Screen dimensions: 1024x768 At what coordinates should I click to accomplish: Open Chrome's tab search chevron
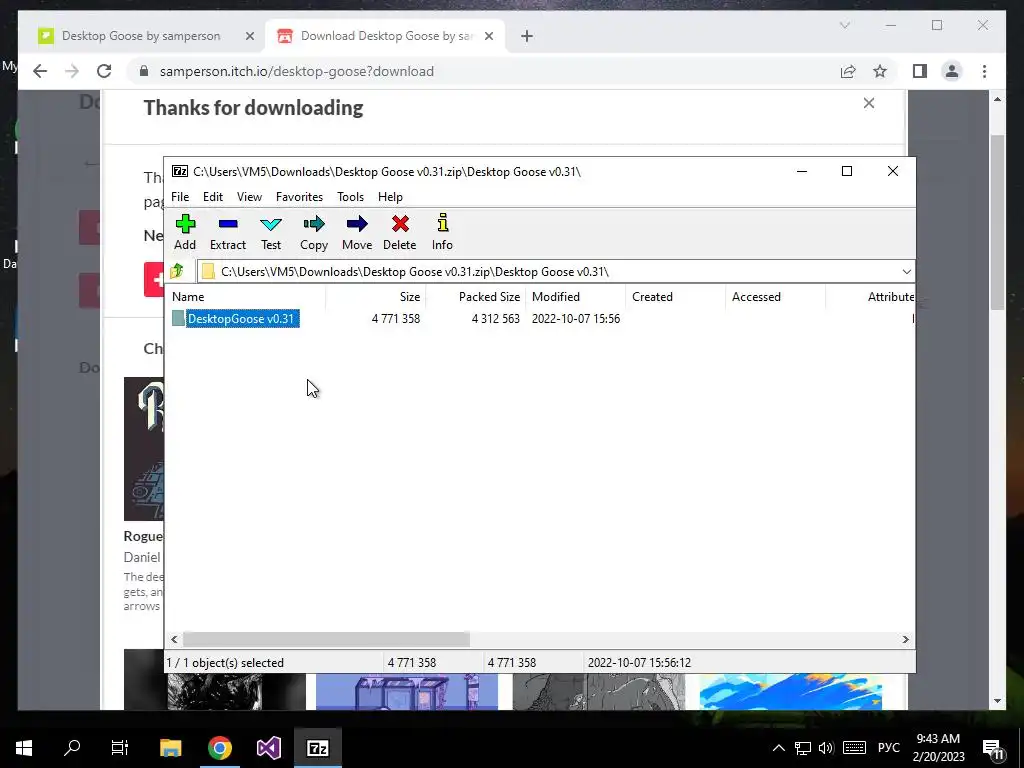point(844,25)
